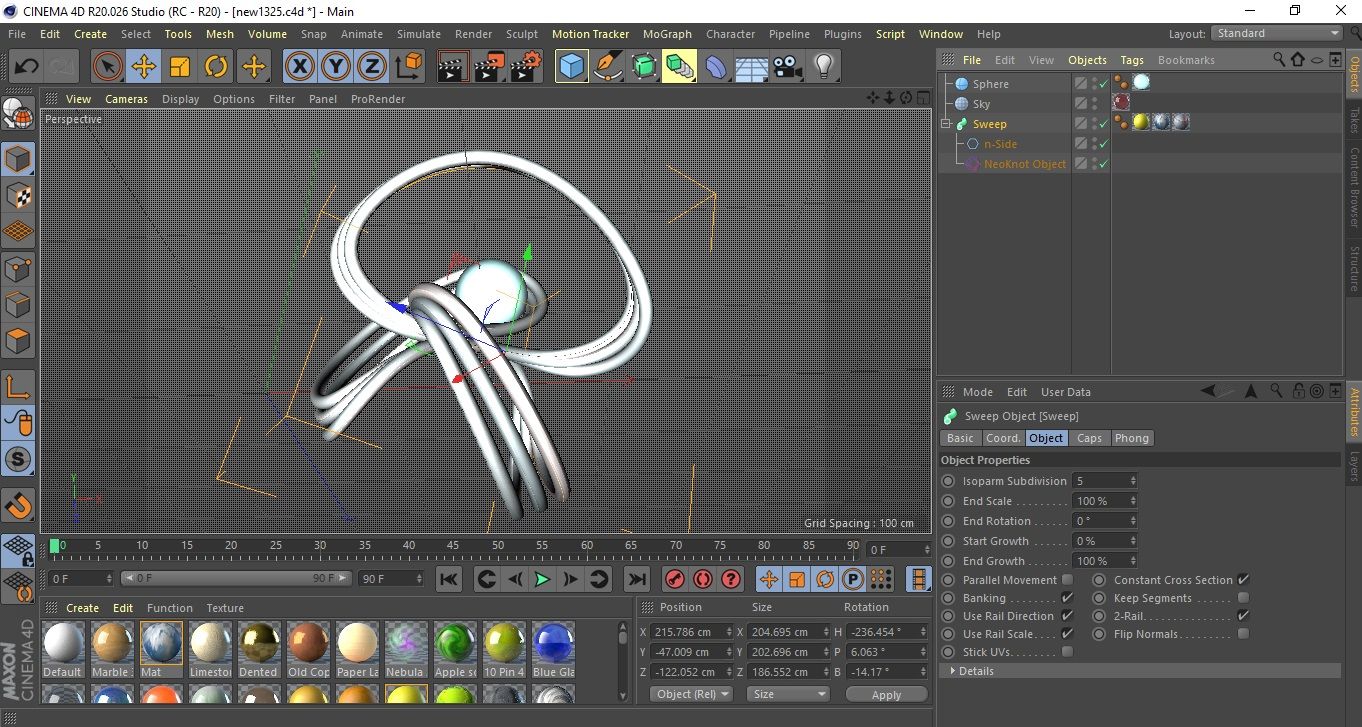Screen dimensions: 1362x727
Task: Select the Sky object
Action: pyautogui.click(x=982, y=104)
